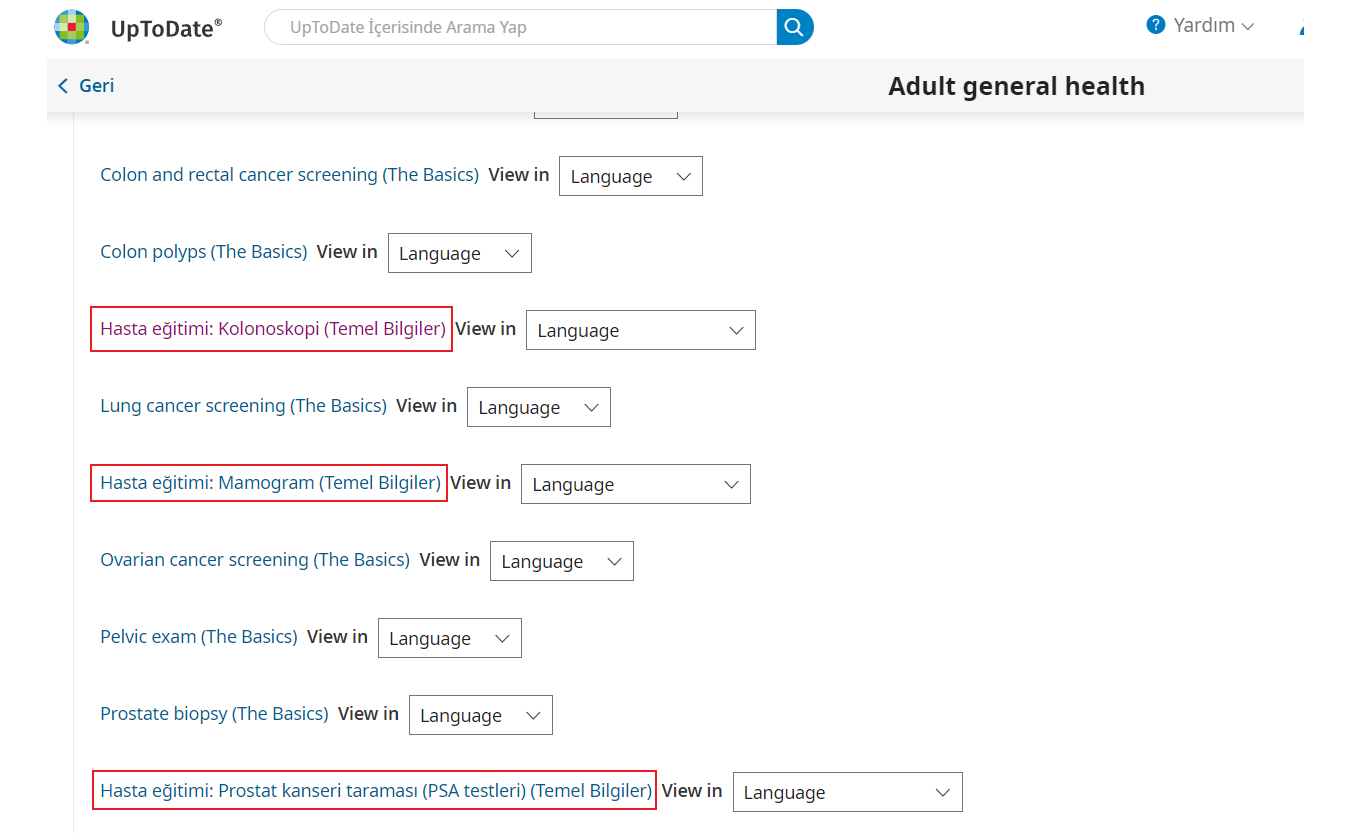Open Language dropdown for Colon polyps
Viewport: 1350px width, 833px height.
[459, 253]
